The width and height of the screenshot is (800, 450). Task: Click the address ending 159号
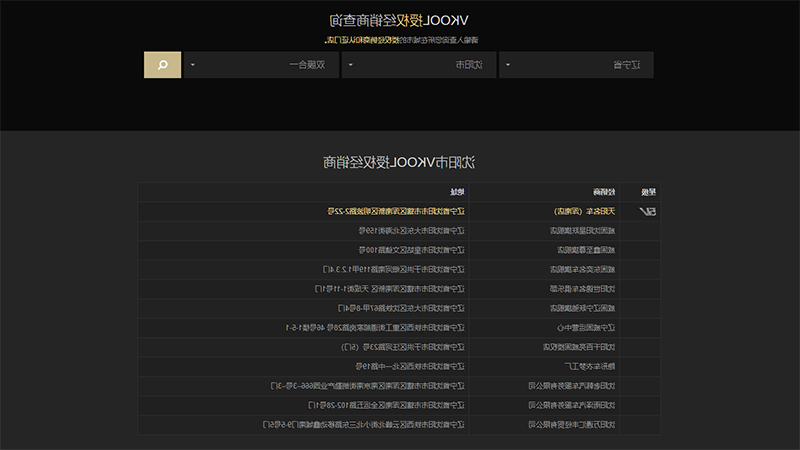412,231
